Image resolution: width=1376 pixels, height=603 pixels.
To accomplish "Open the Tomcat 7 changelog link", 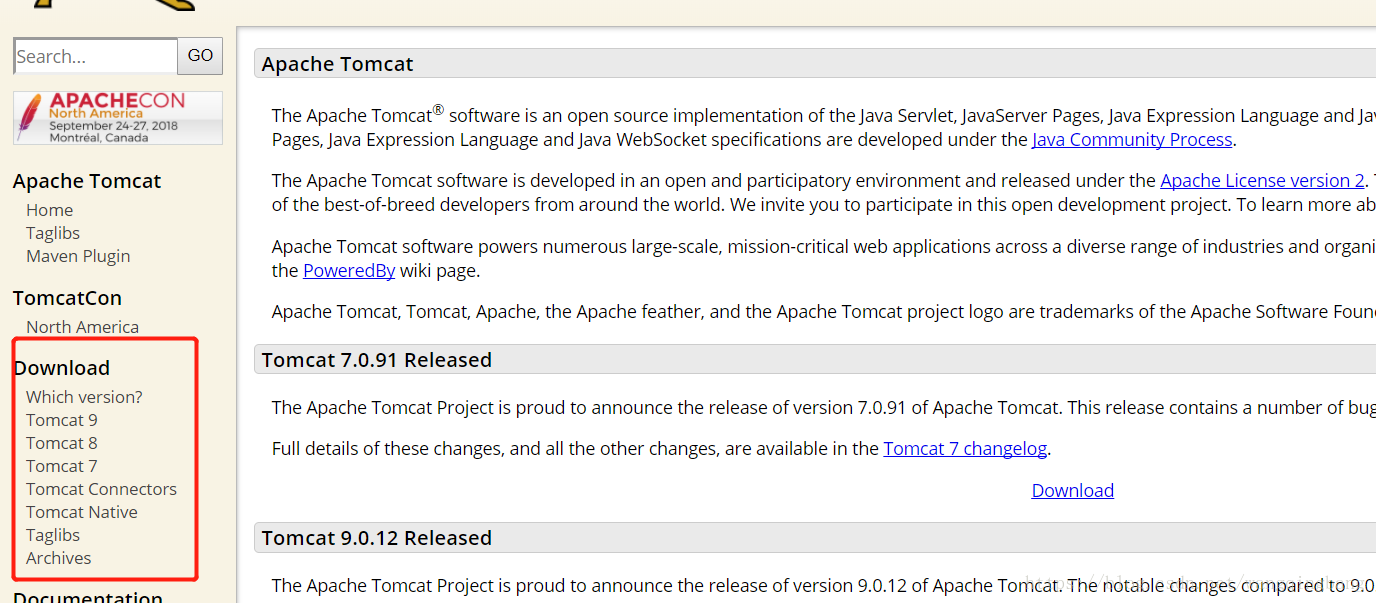I will (x=965, y=449).
